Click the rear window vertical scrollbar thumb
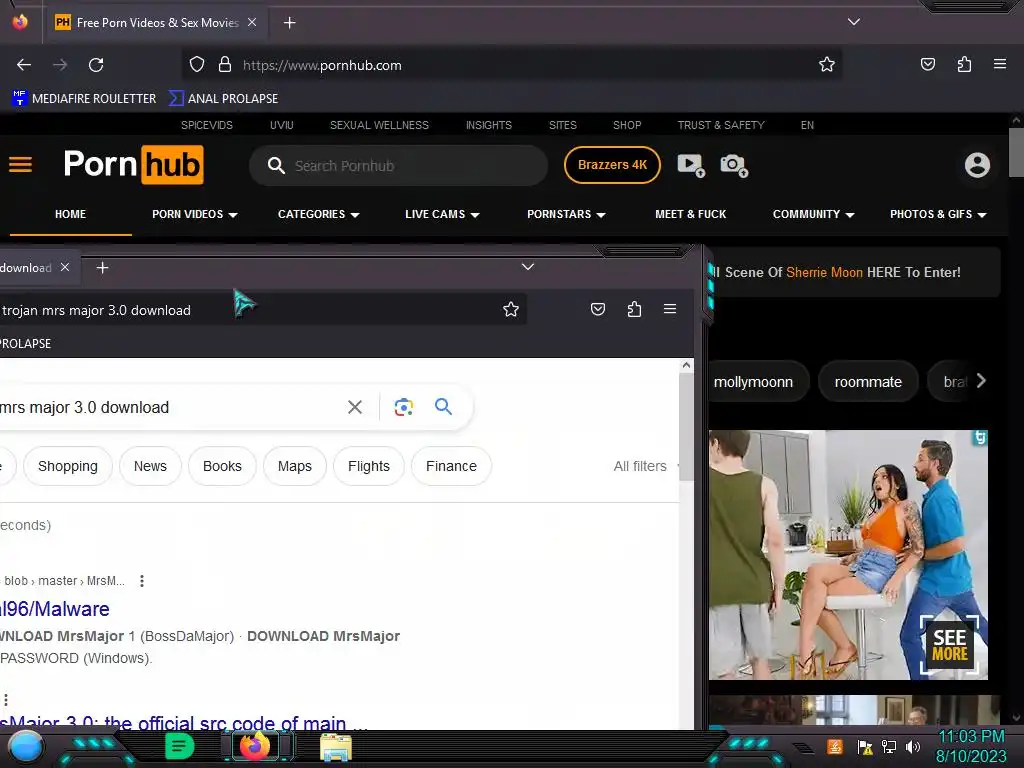Viewport: 1024px width, 768px height. [x=1016, y=153]
